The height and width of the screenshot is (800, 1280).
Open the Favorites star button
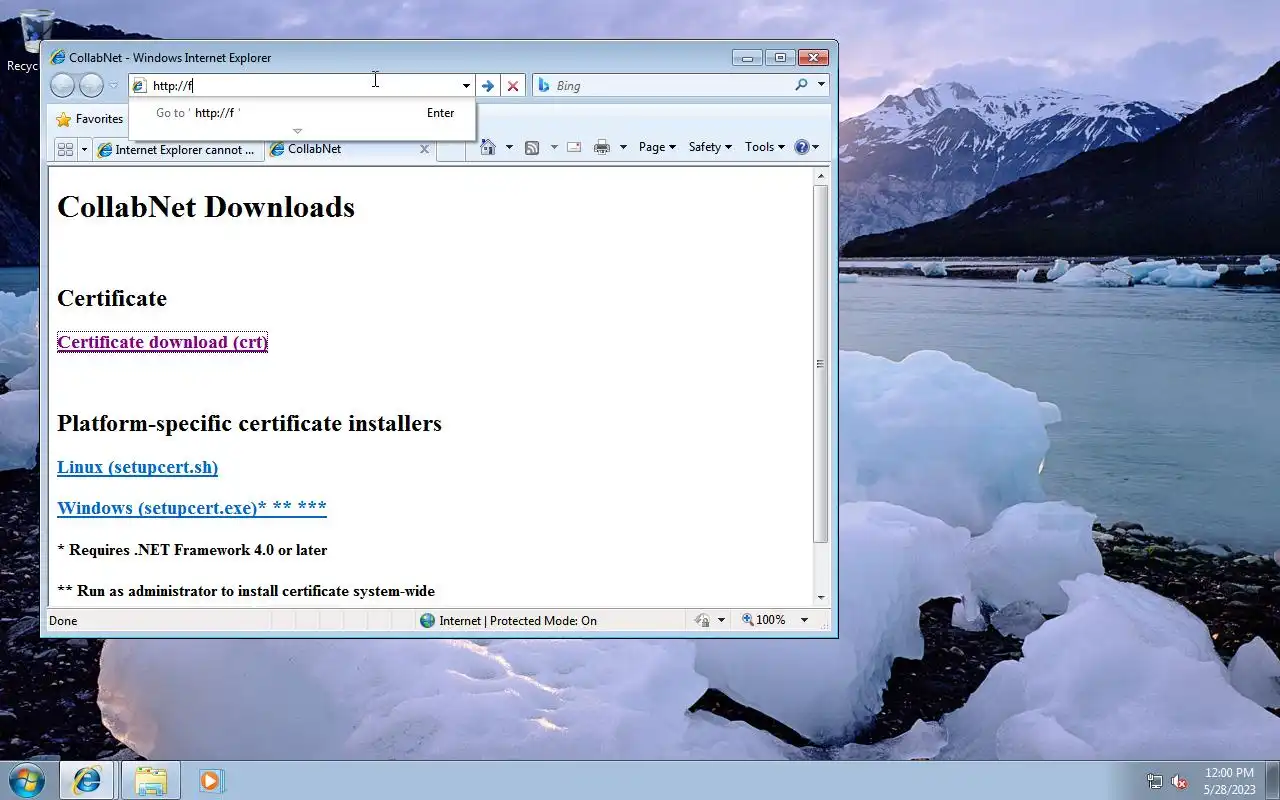[89, 119]
